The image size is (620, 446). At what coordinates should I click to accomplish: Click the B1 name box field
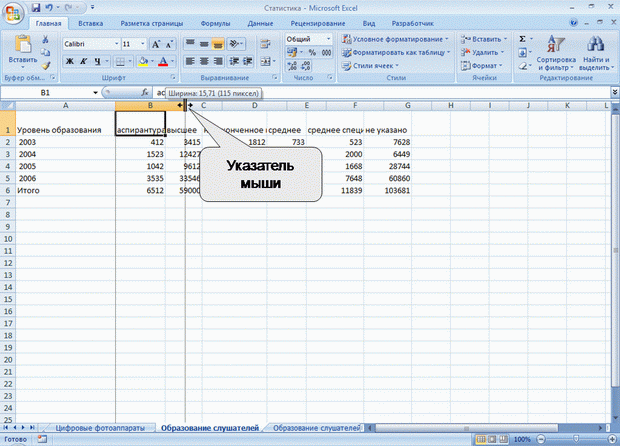(x=48, y=92)
